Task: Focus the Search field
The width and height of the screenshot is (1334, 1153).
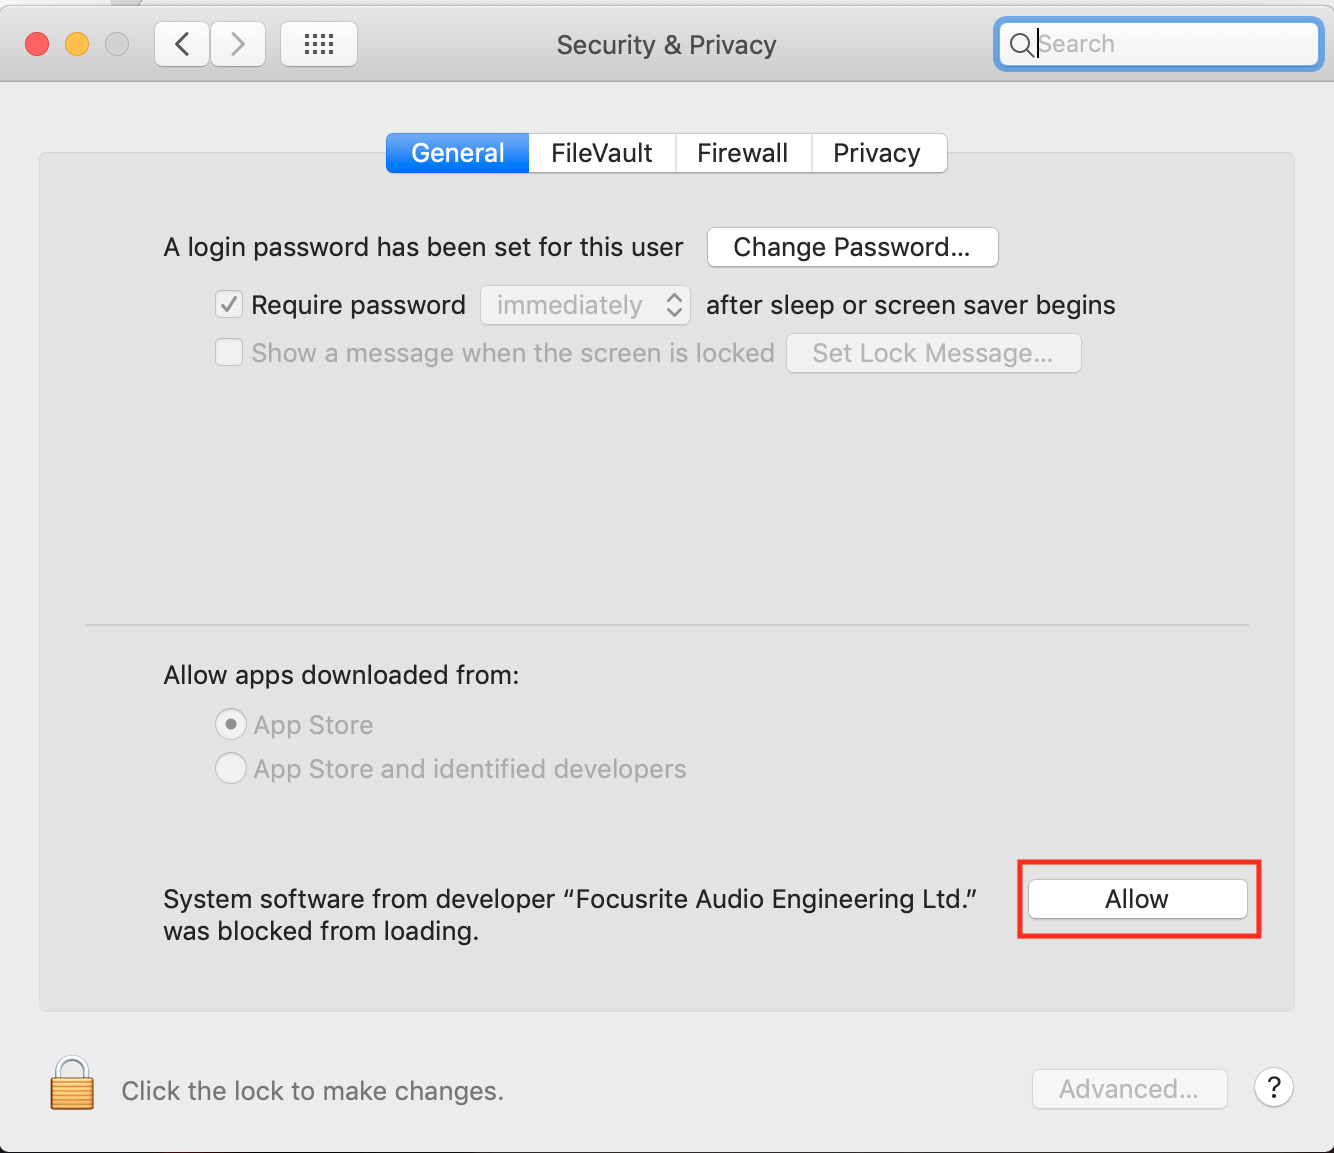Action: (1160, 44)
